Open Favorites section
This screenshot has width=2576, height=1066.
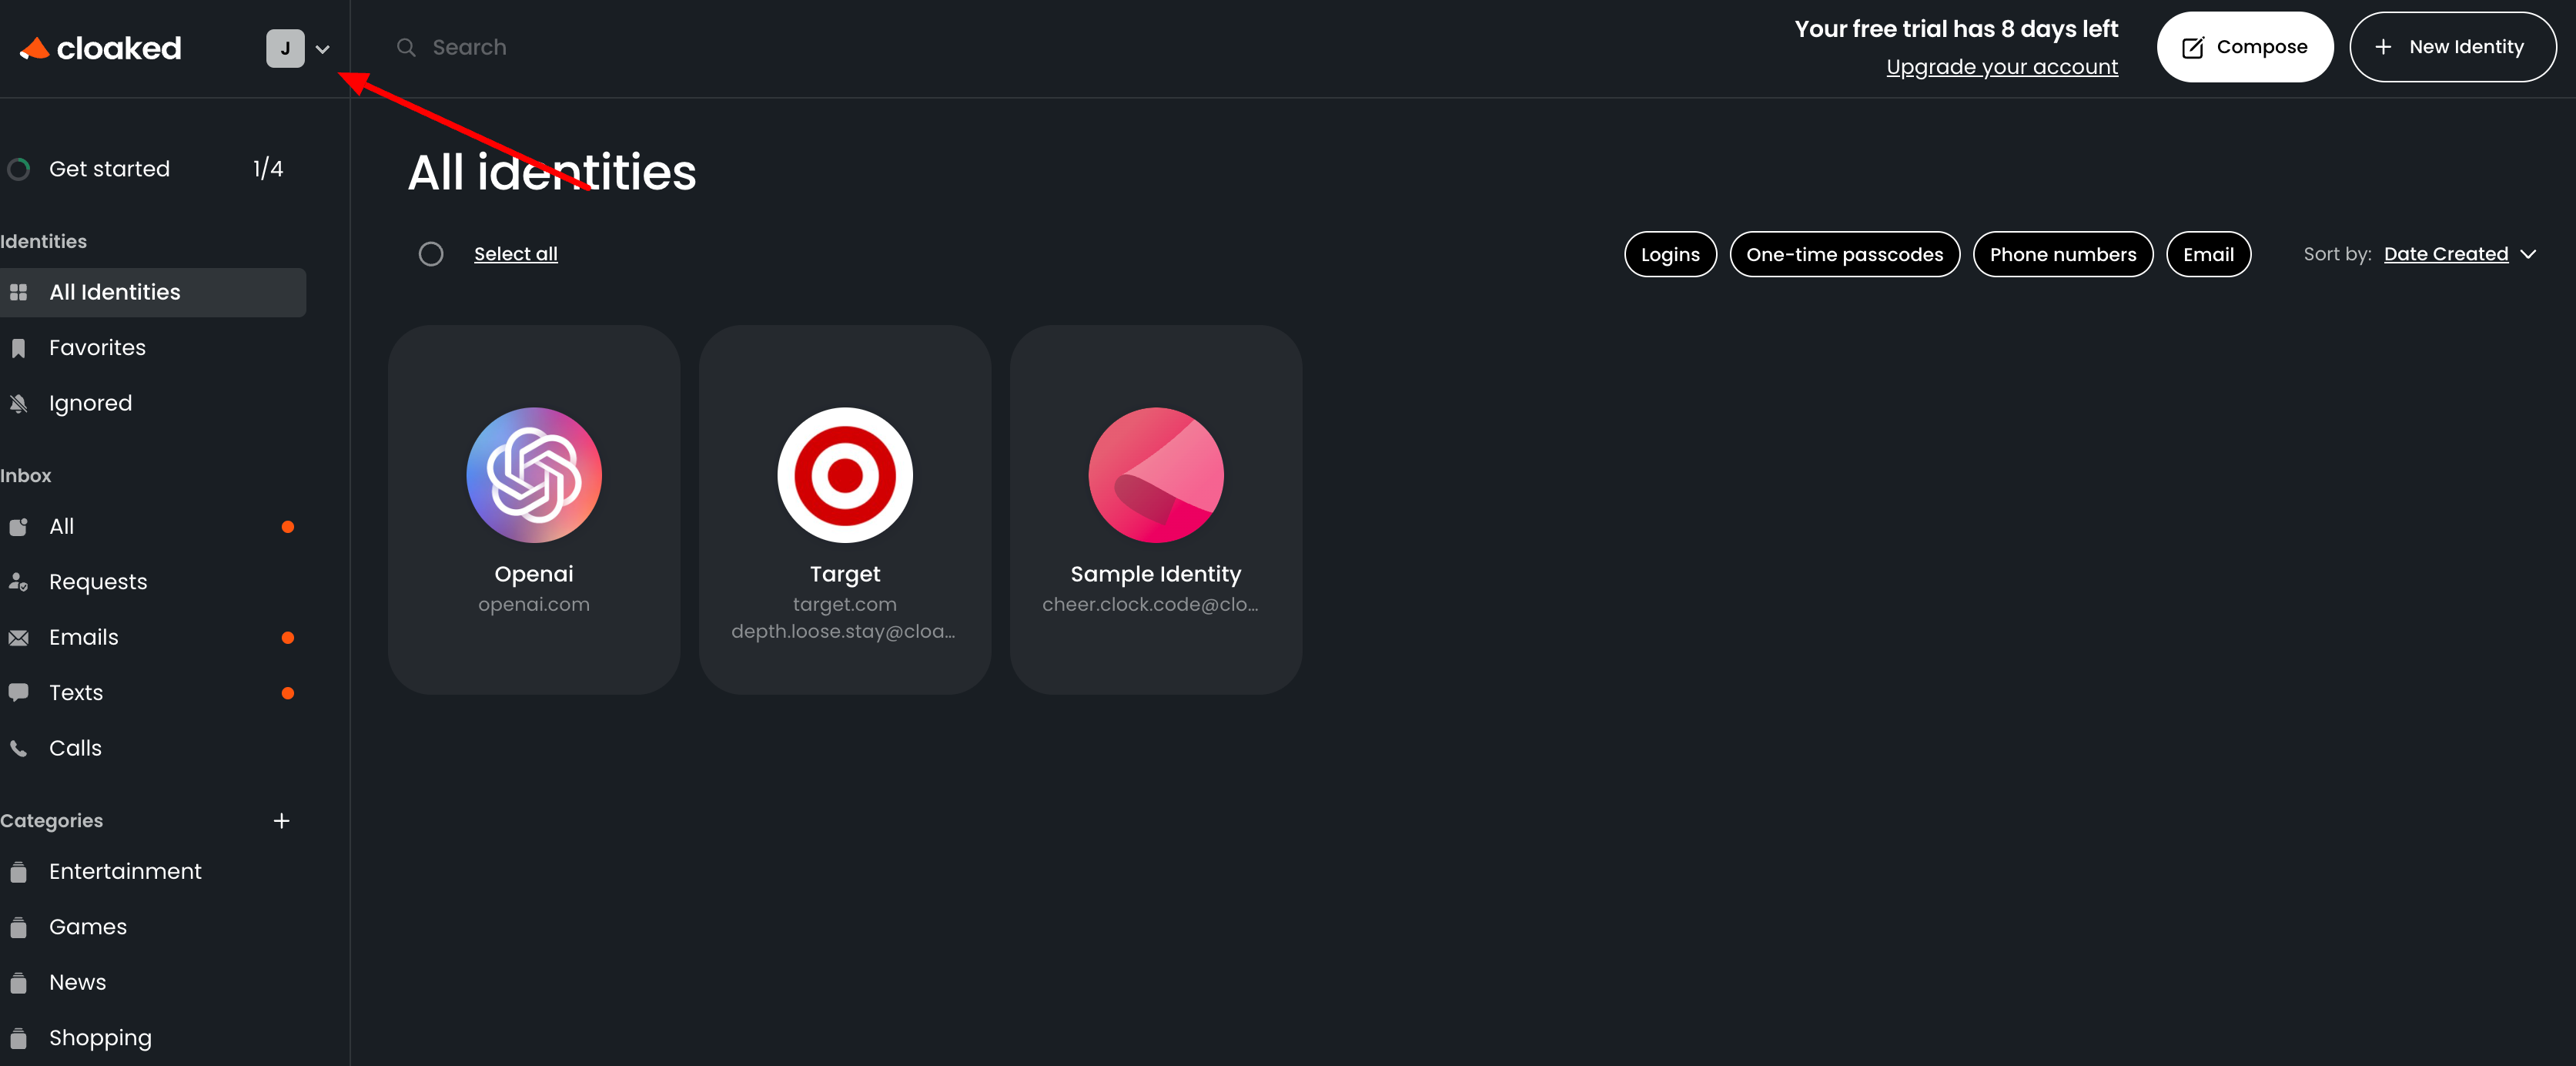tap(97, 348)
